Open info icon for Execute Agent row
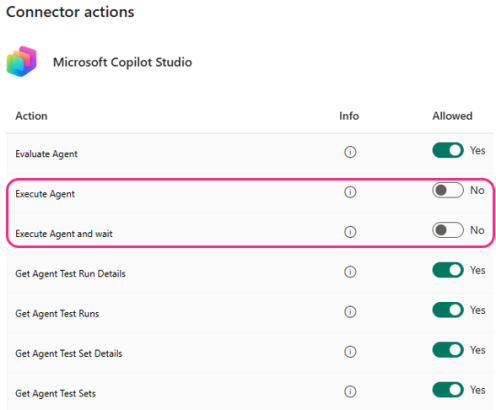The width and height of the screenshot is (496, 410). pyautogui.click(x=350, y=192)
